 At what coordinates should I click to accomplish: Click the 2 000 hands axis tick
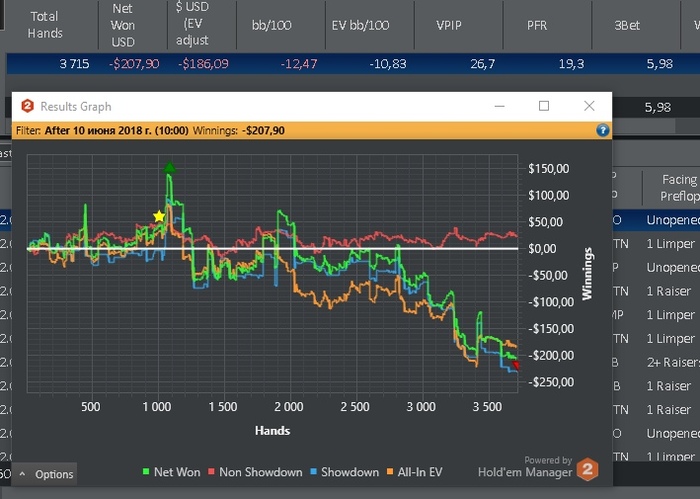click(289, 407)
